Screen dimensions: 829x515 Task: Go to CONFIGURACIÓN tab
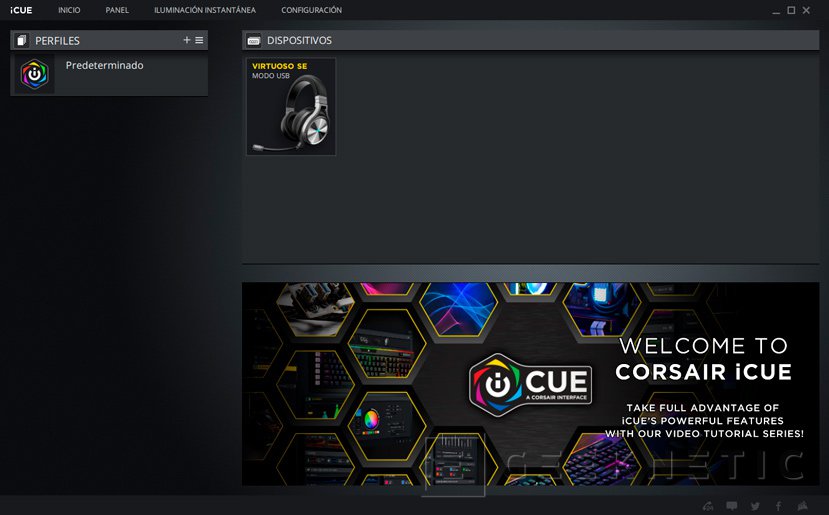coord(311,10)
